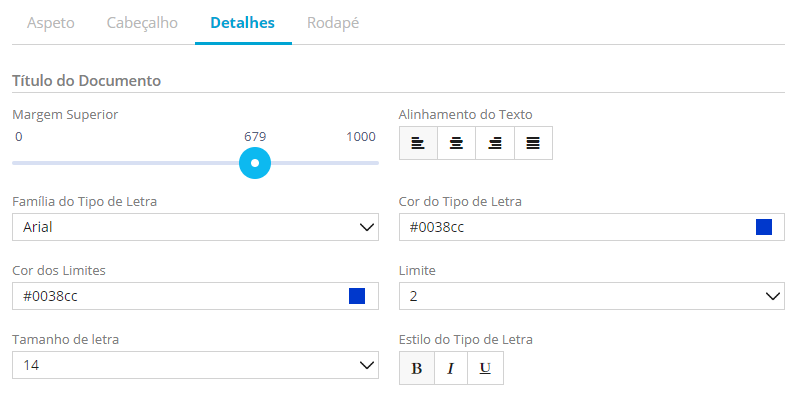Image resolution: width=799 pixels, height=415 pixels.
Task: Toggle bold font style
Action: tap(417, 368)
